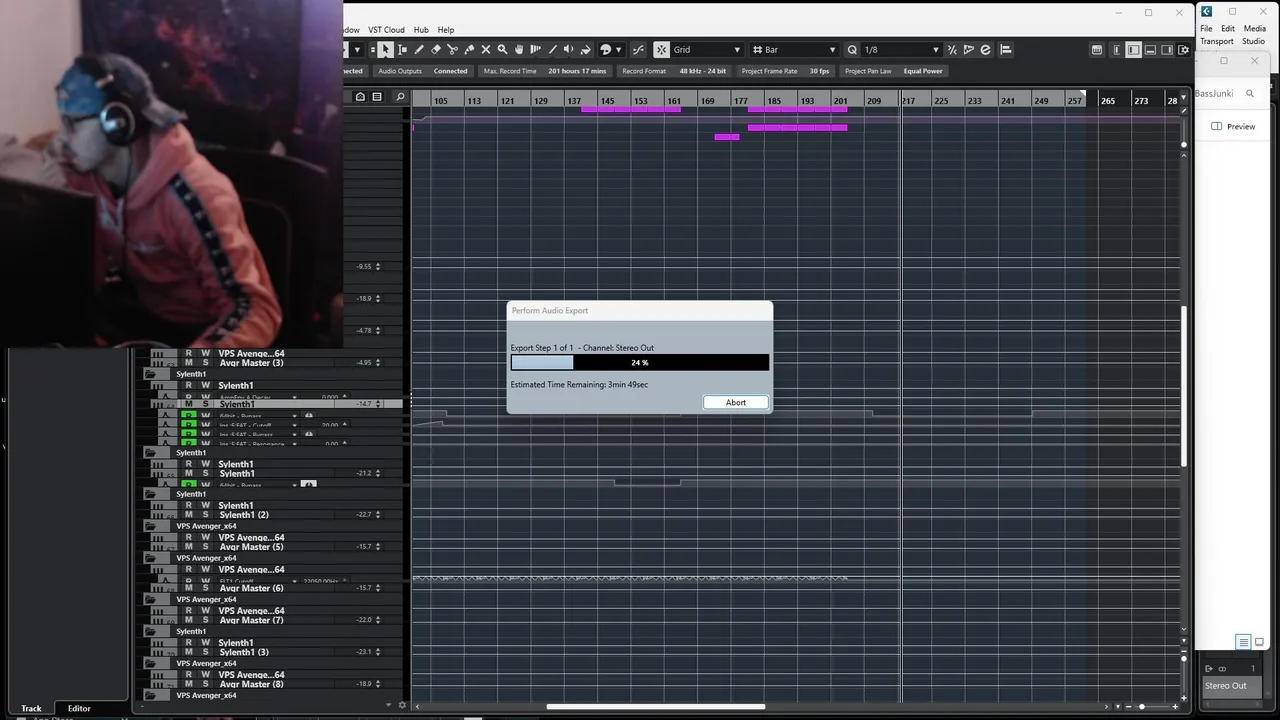Toggle the Snap on/off button
Viewport: 1280px width, 720px height.
(x=662, y=50)
